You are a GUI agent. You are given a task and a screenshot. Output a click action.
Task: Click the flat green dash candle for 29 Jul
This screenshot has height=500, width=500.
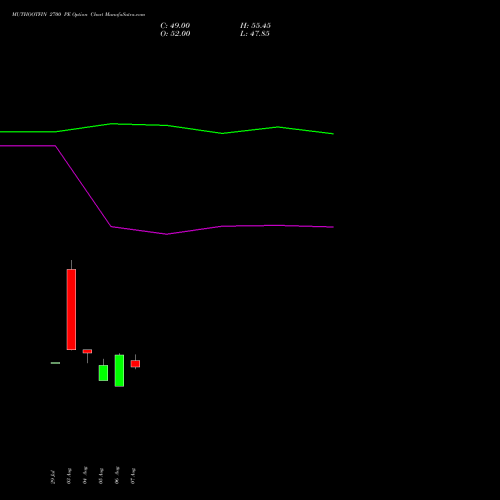55,363
